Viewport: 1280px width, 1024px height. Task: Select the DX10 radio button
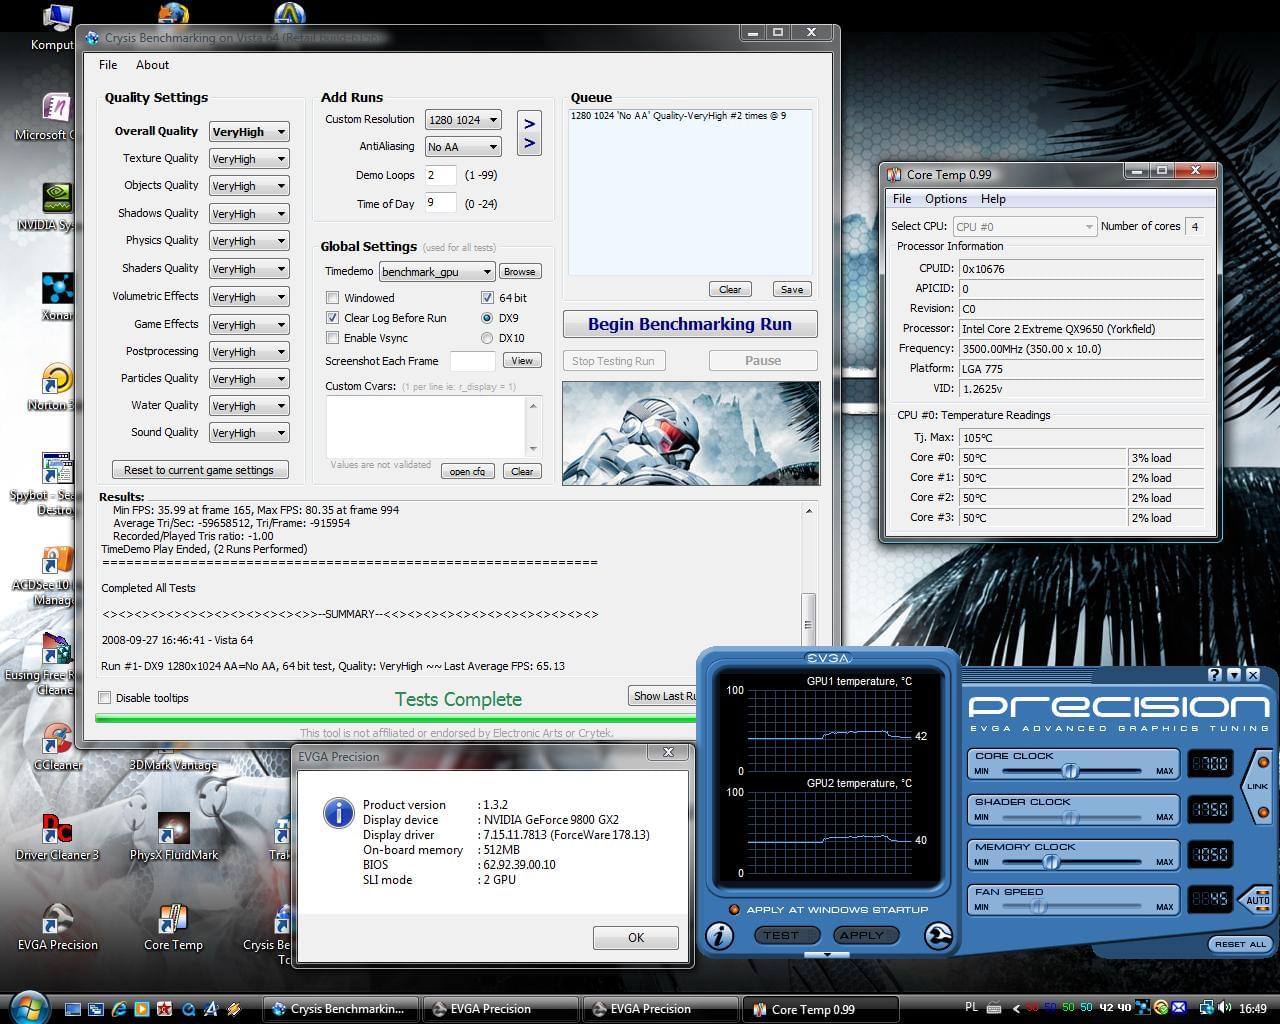[487, 338]
